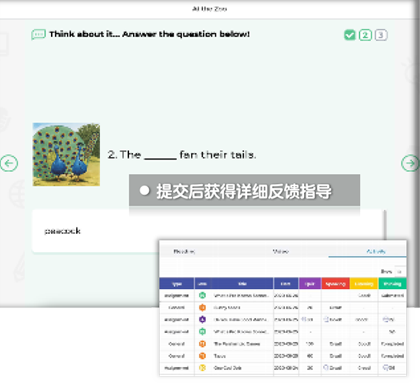Go to the next question with right arrow
Screen dimensions: 420x383
tap(410, 163)
